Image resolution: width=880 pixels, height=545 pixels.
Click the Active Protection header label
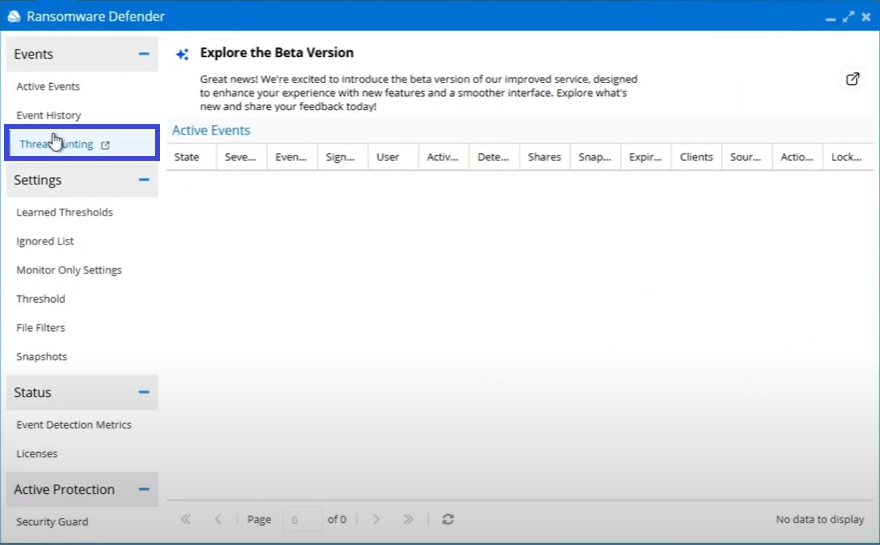click(64, 489)
